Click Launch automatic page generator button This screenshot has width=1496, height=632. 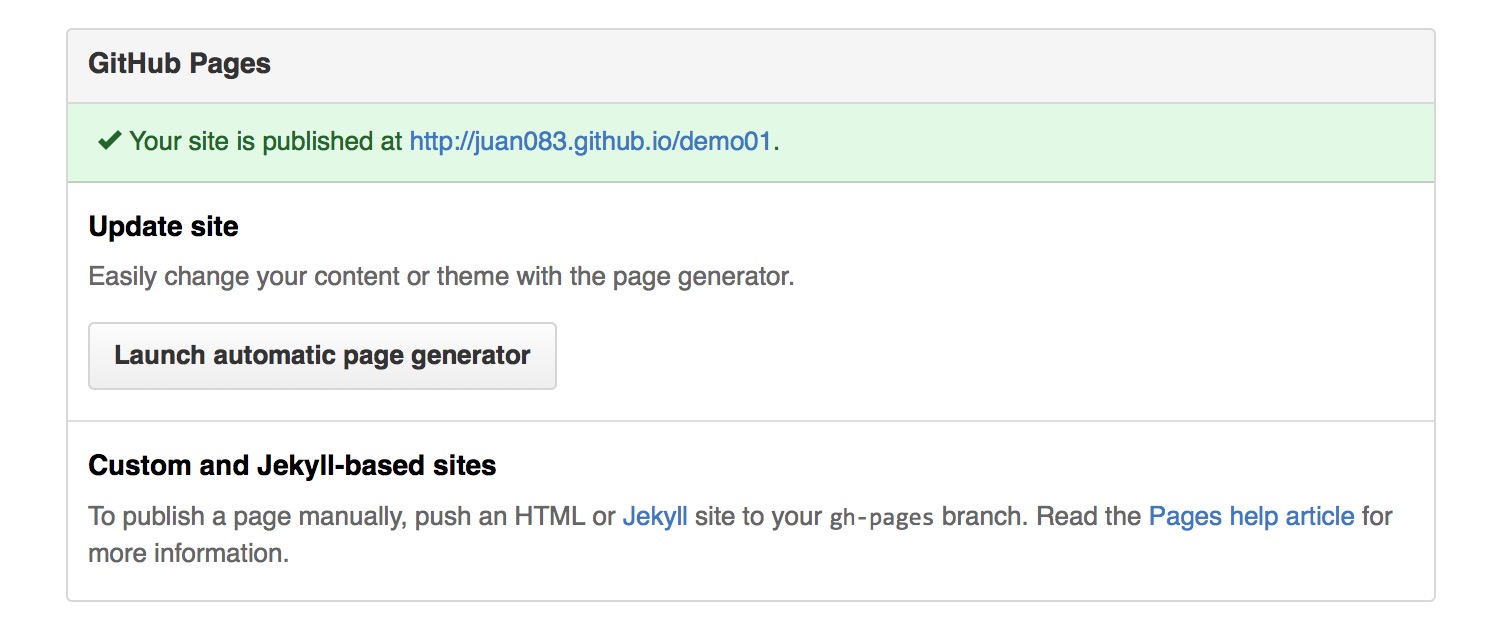[322, 356]
